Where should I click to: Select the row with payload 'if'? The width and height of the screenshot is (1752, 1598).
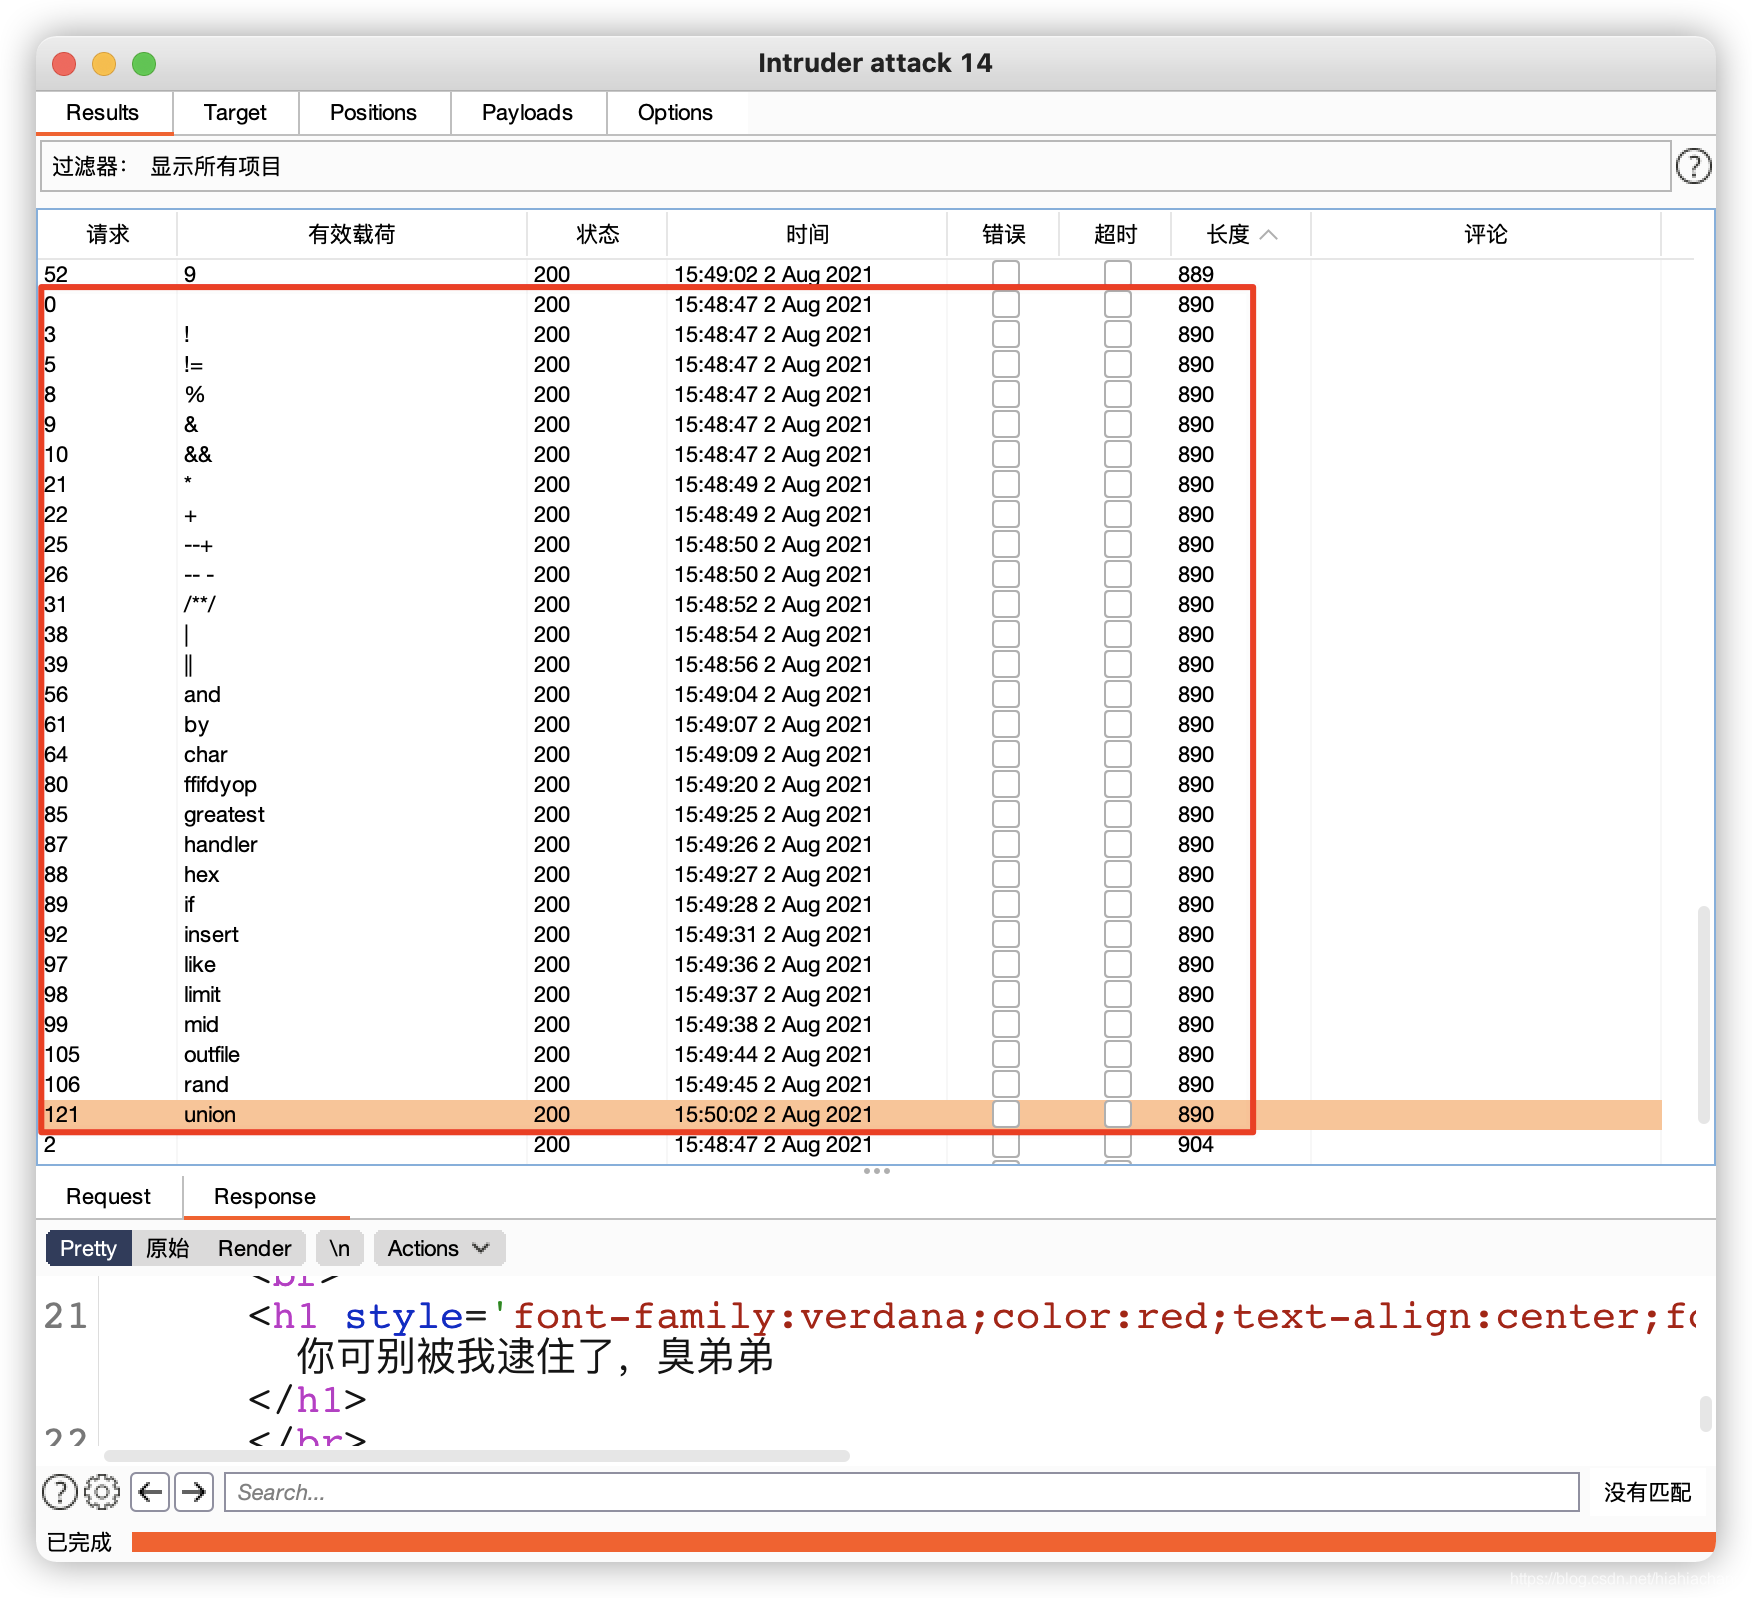pyautogui.click(x=851, y=904)
